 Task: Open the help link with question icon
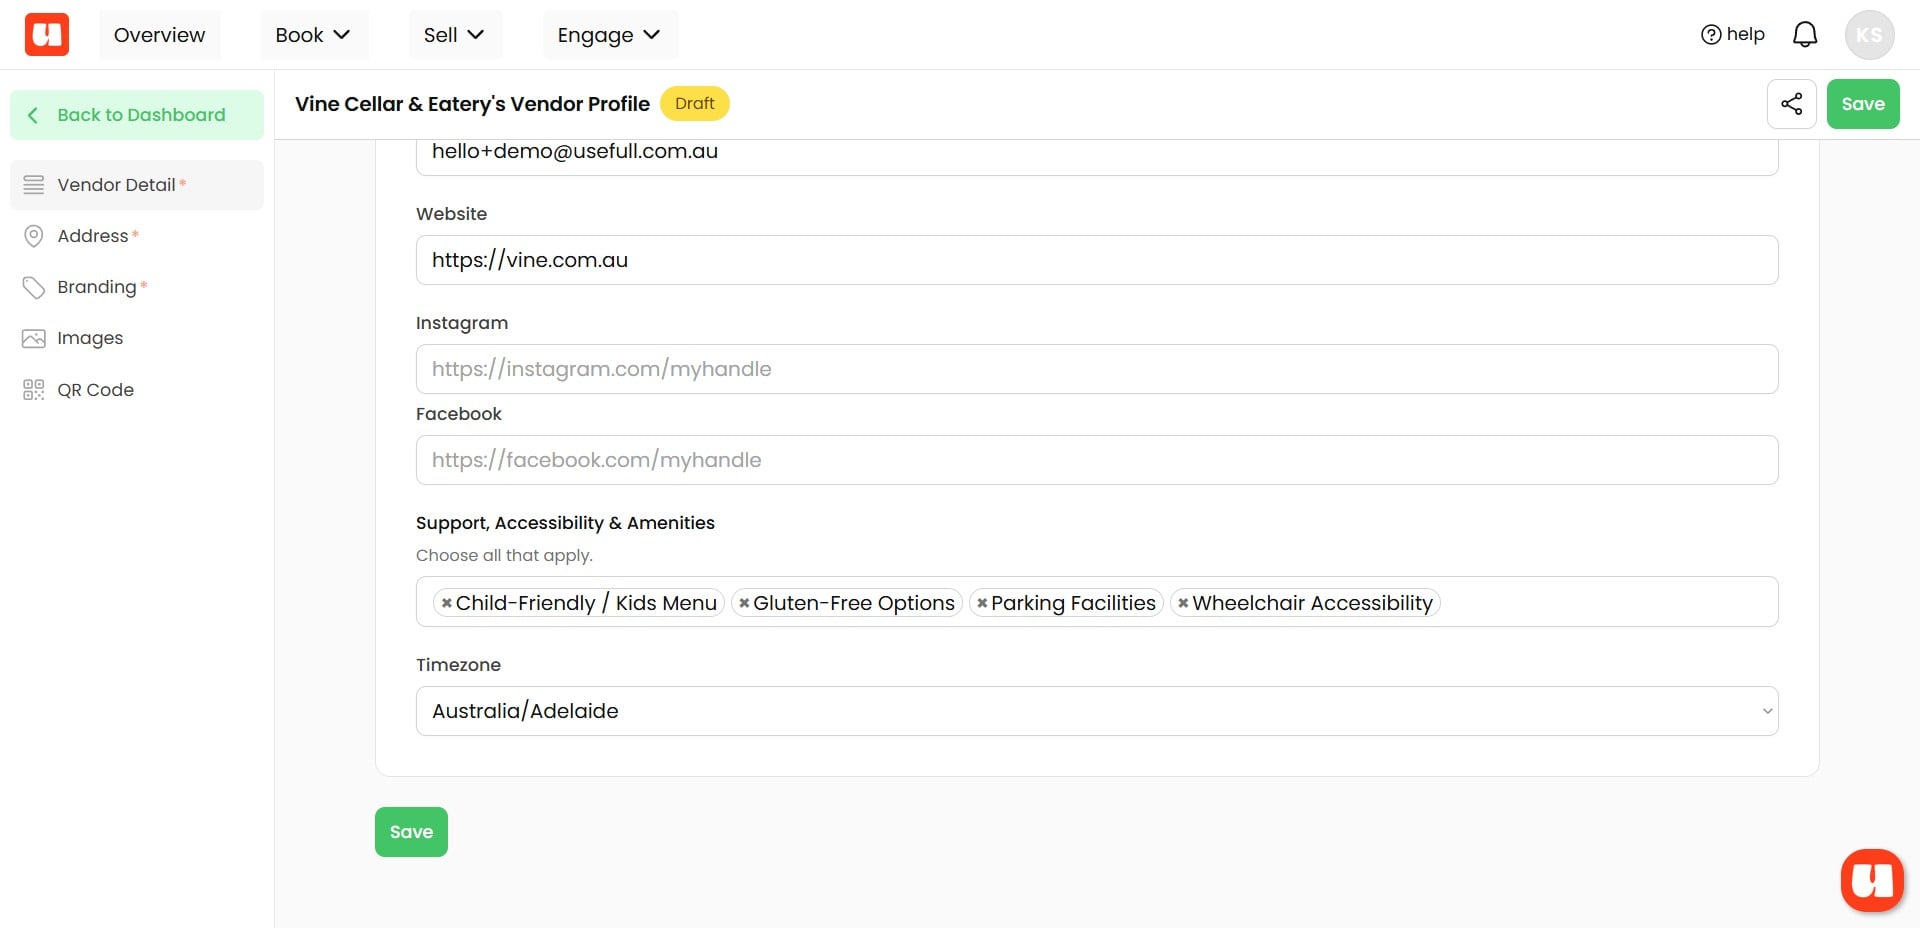pyautogui.click(x=1732, y=35)
